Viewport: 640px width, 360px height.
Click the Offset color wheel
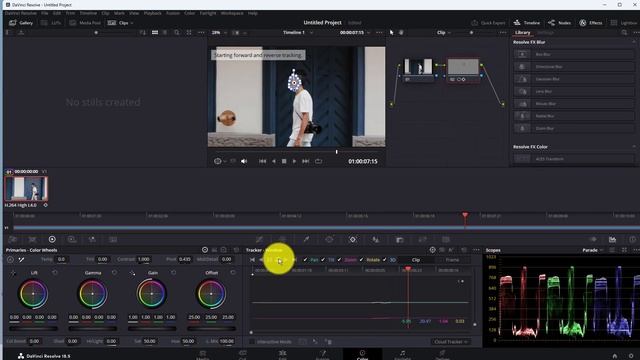[211, 293]
